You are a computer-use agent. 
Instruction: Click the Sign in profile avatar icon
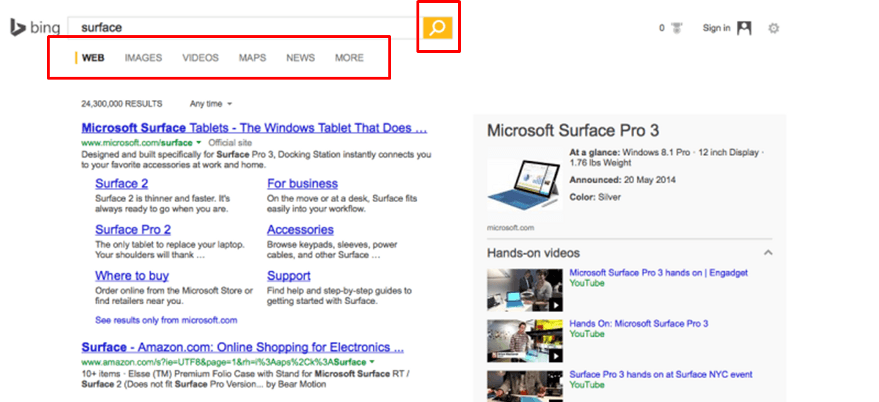(x=744, y=28)
